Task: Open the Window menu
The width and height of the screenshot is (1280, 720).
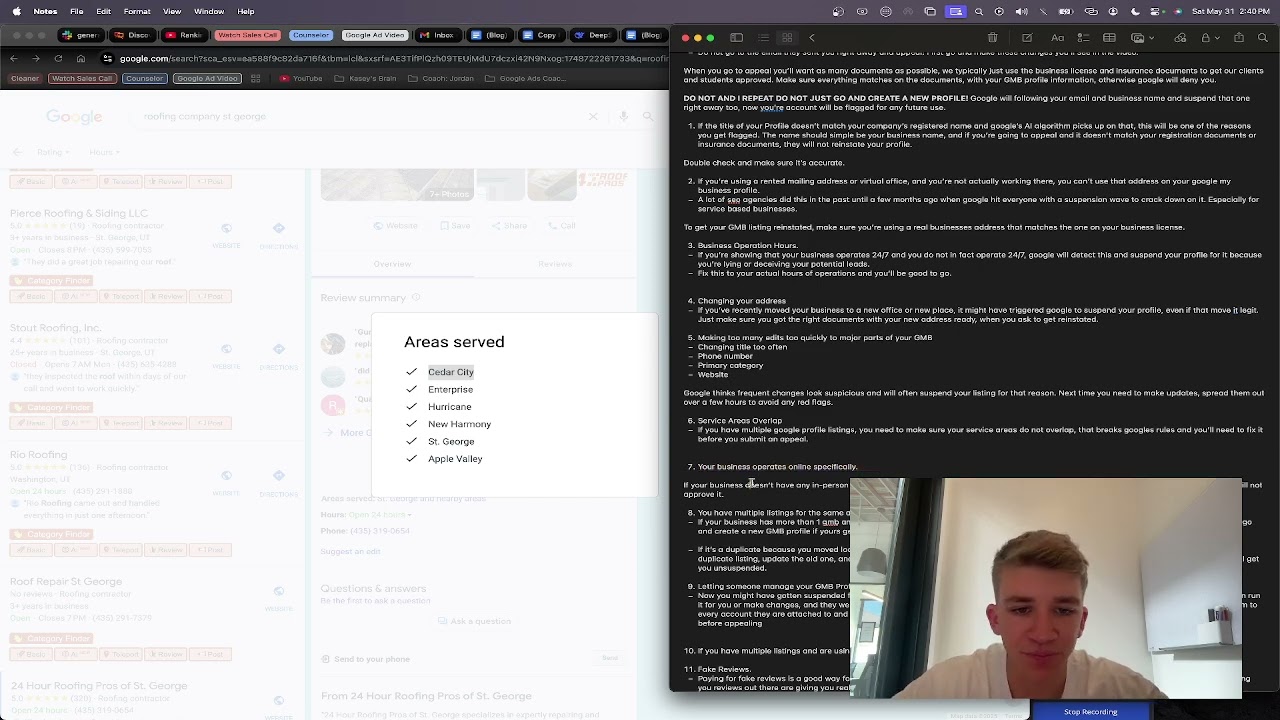Action: [209, 11]
